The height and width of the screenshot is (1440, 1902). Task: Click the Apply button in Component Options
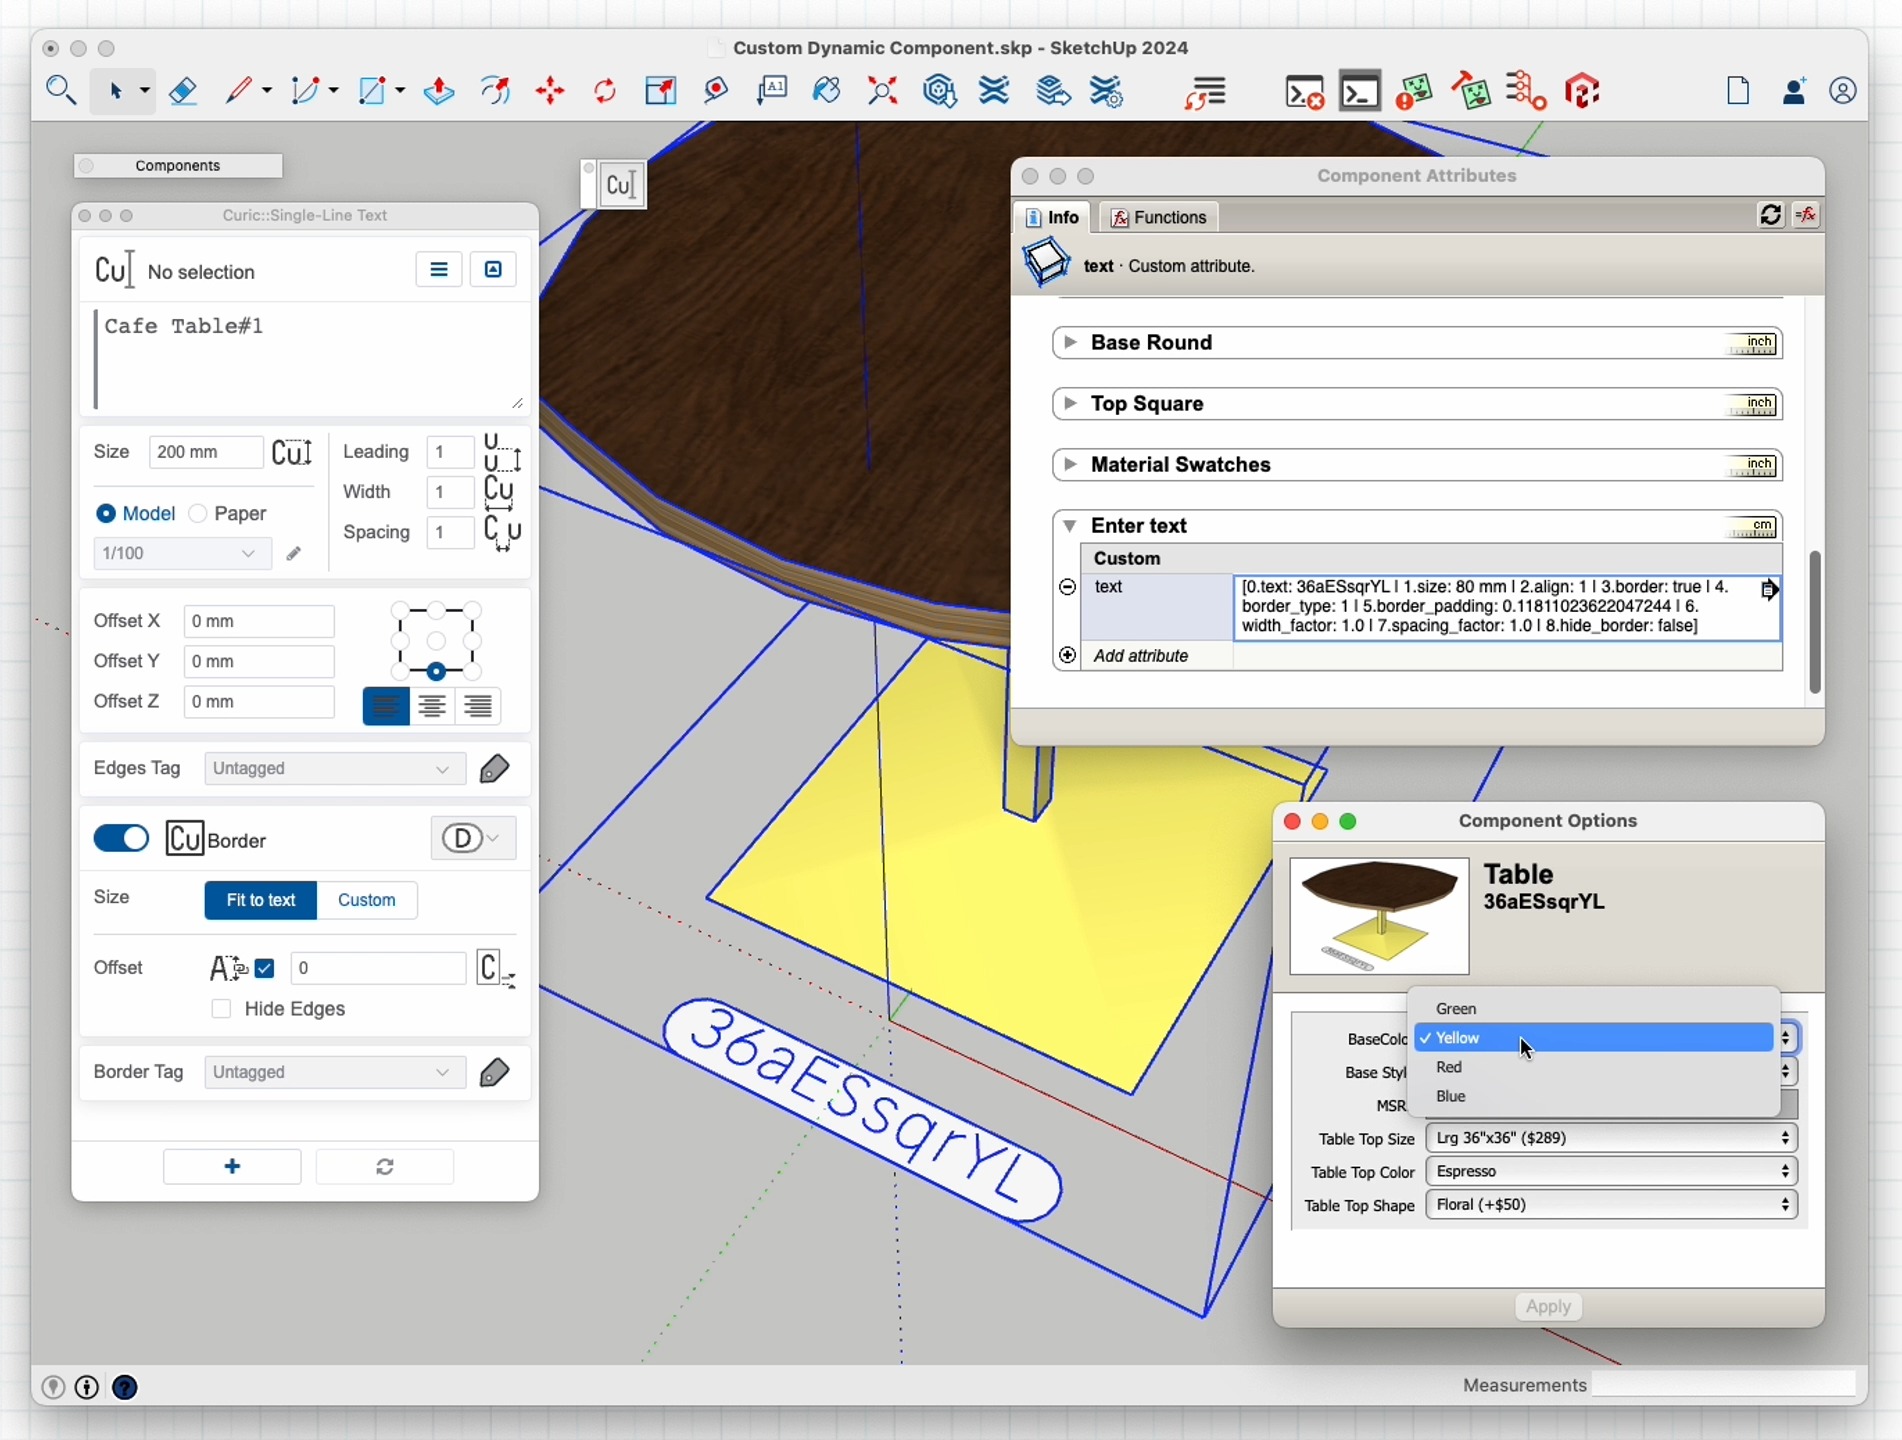(1548, 1308)
